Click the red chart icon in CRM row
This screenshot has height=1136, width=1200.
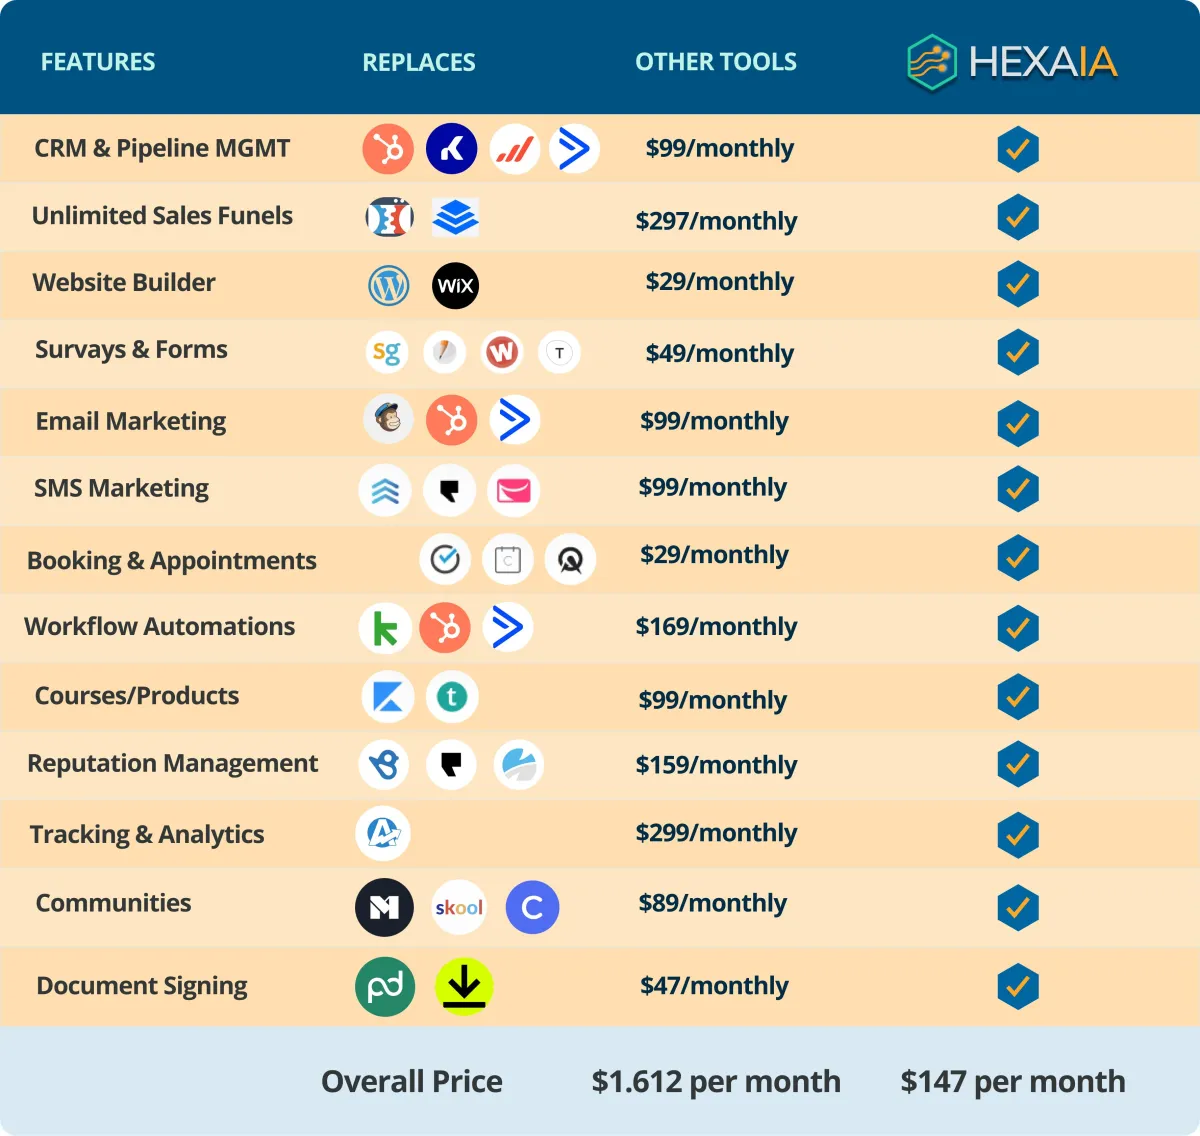[x=515, y=149]
